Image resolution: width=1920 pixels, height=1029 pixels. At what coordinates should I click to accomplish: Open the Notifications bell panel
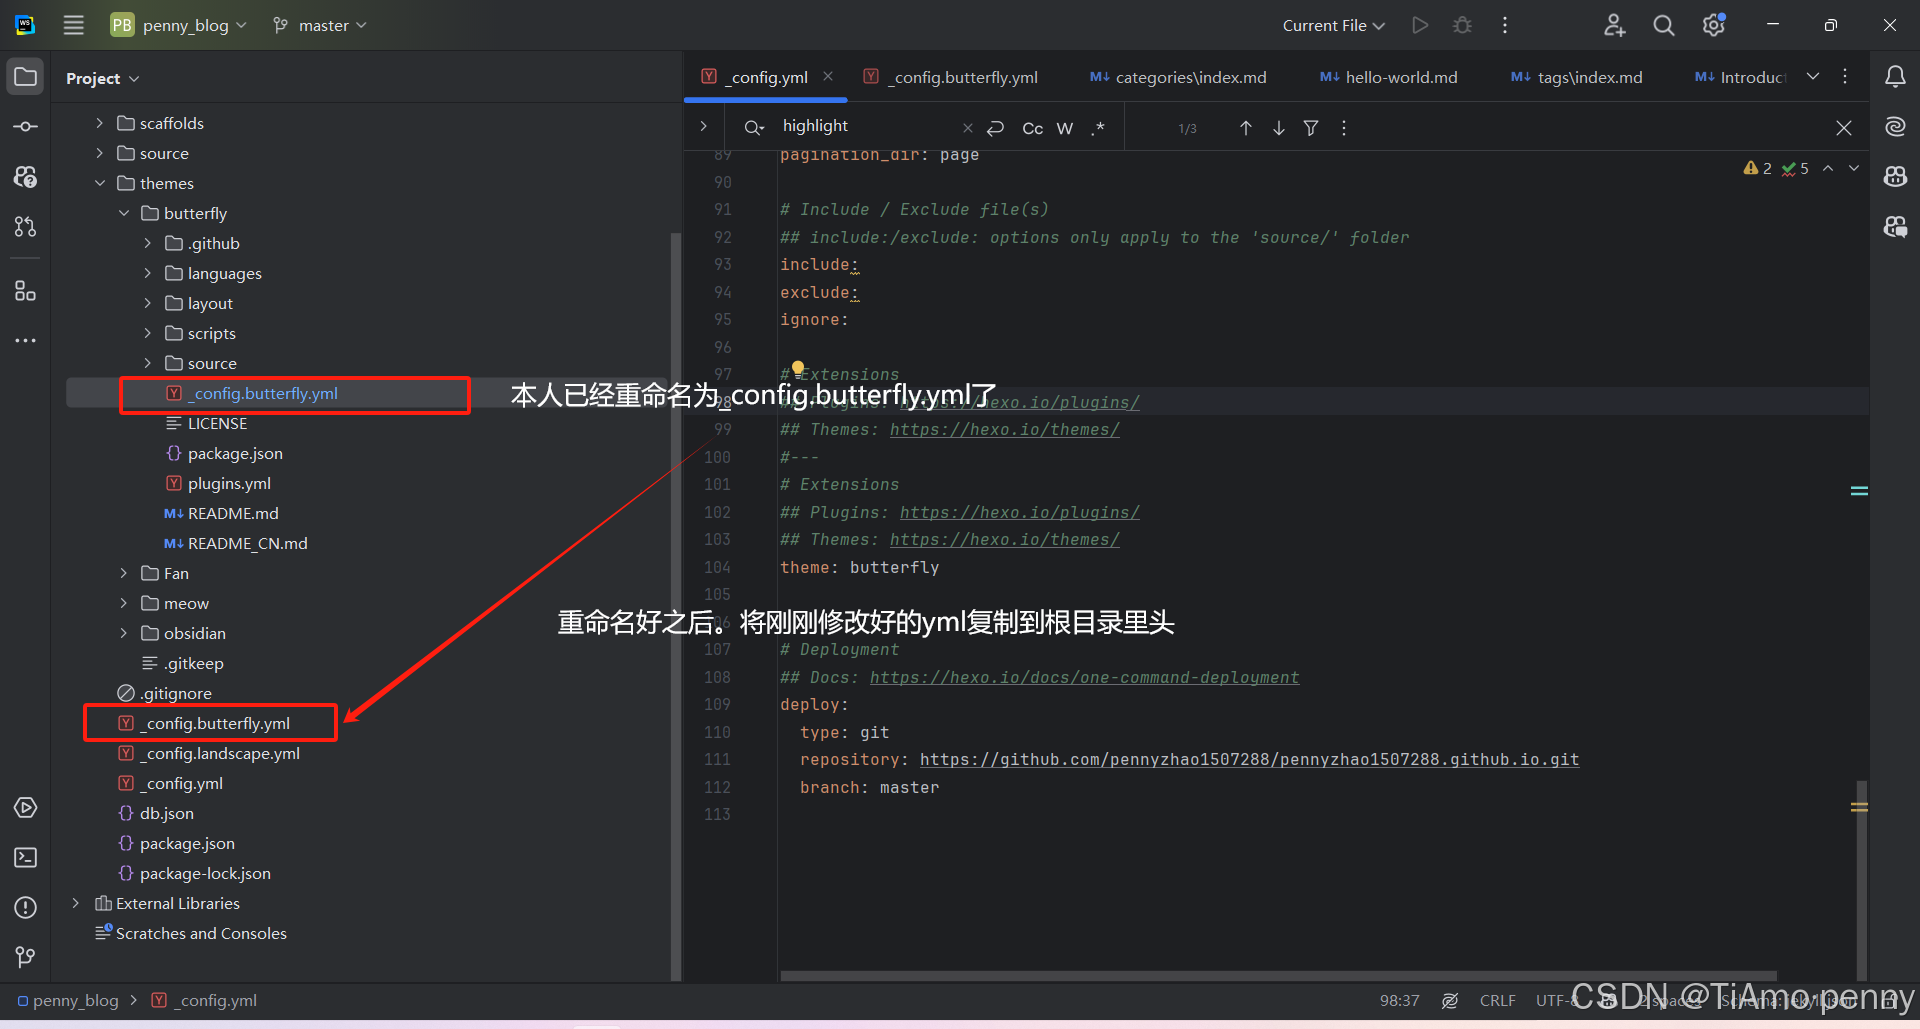1895,76
